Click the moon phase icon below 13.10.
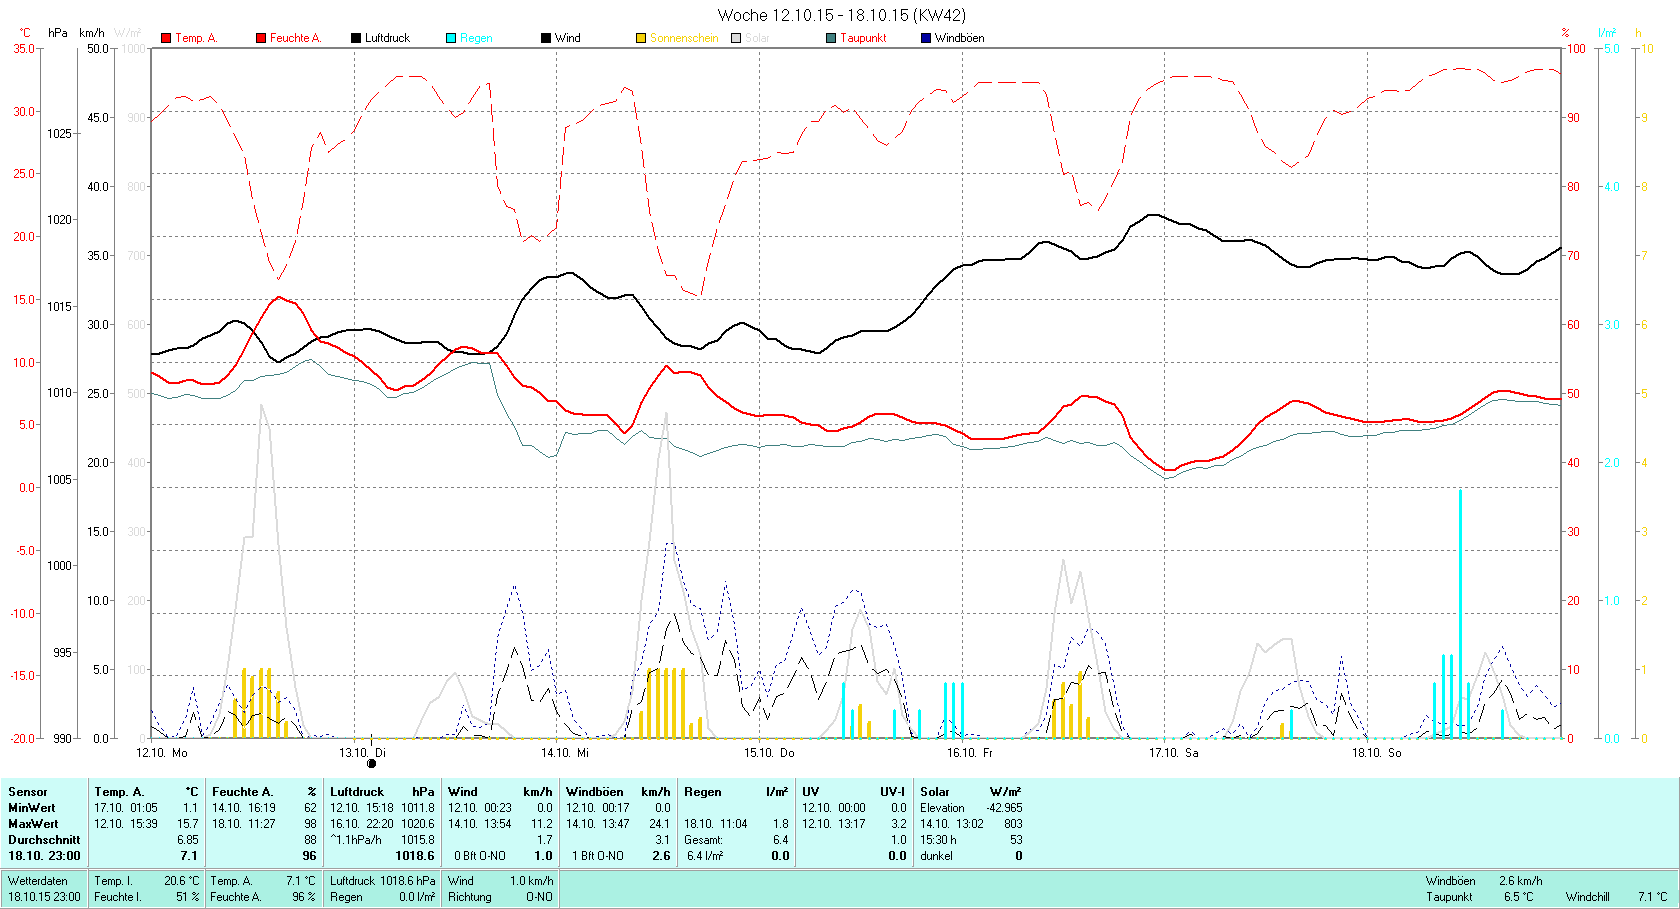Screen dimensions: 1680x909 coord(371,764)
